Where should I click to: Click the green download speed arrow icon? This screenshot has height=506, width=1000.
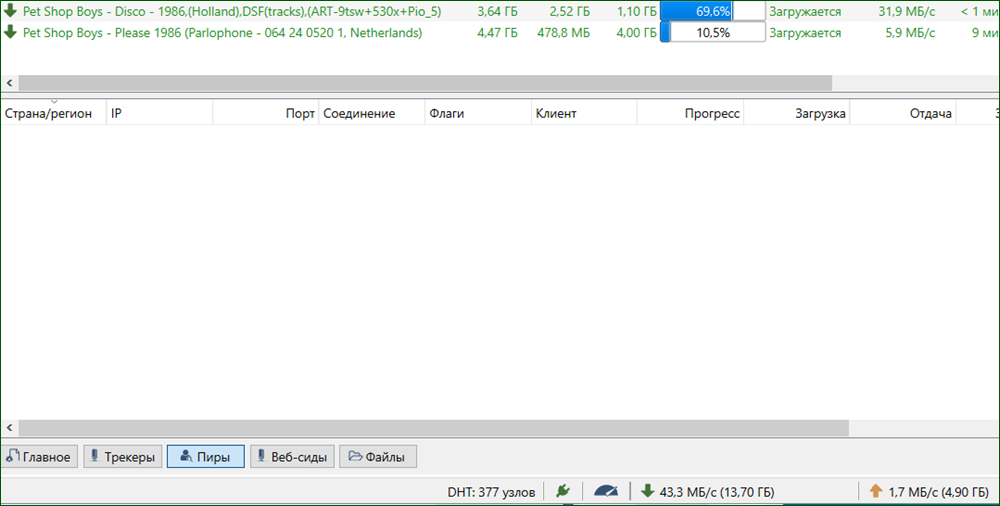[x=647, y=491]
